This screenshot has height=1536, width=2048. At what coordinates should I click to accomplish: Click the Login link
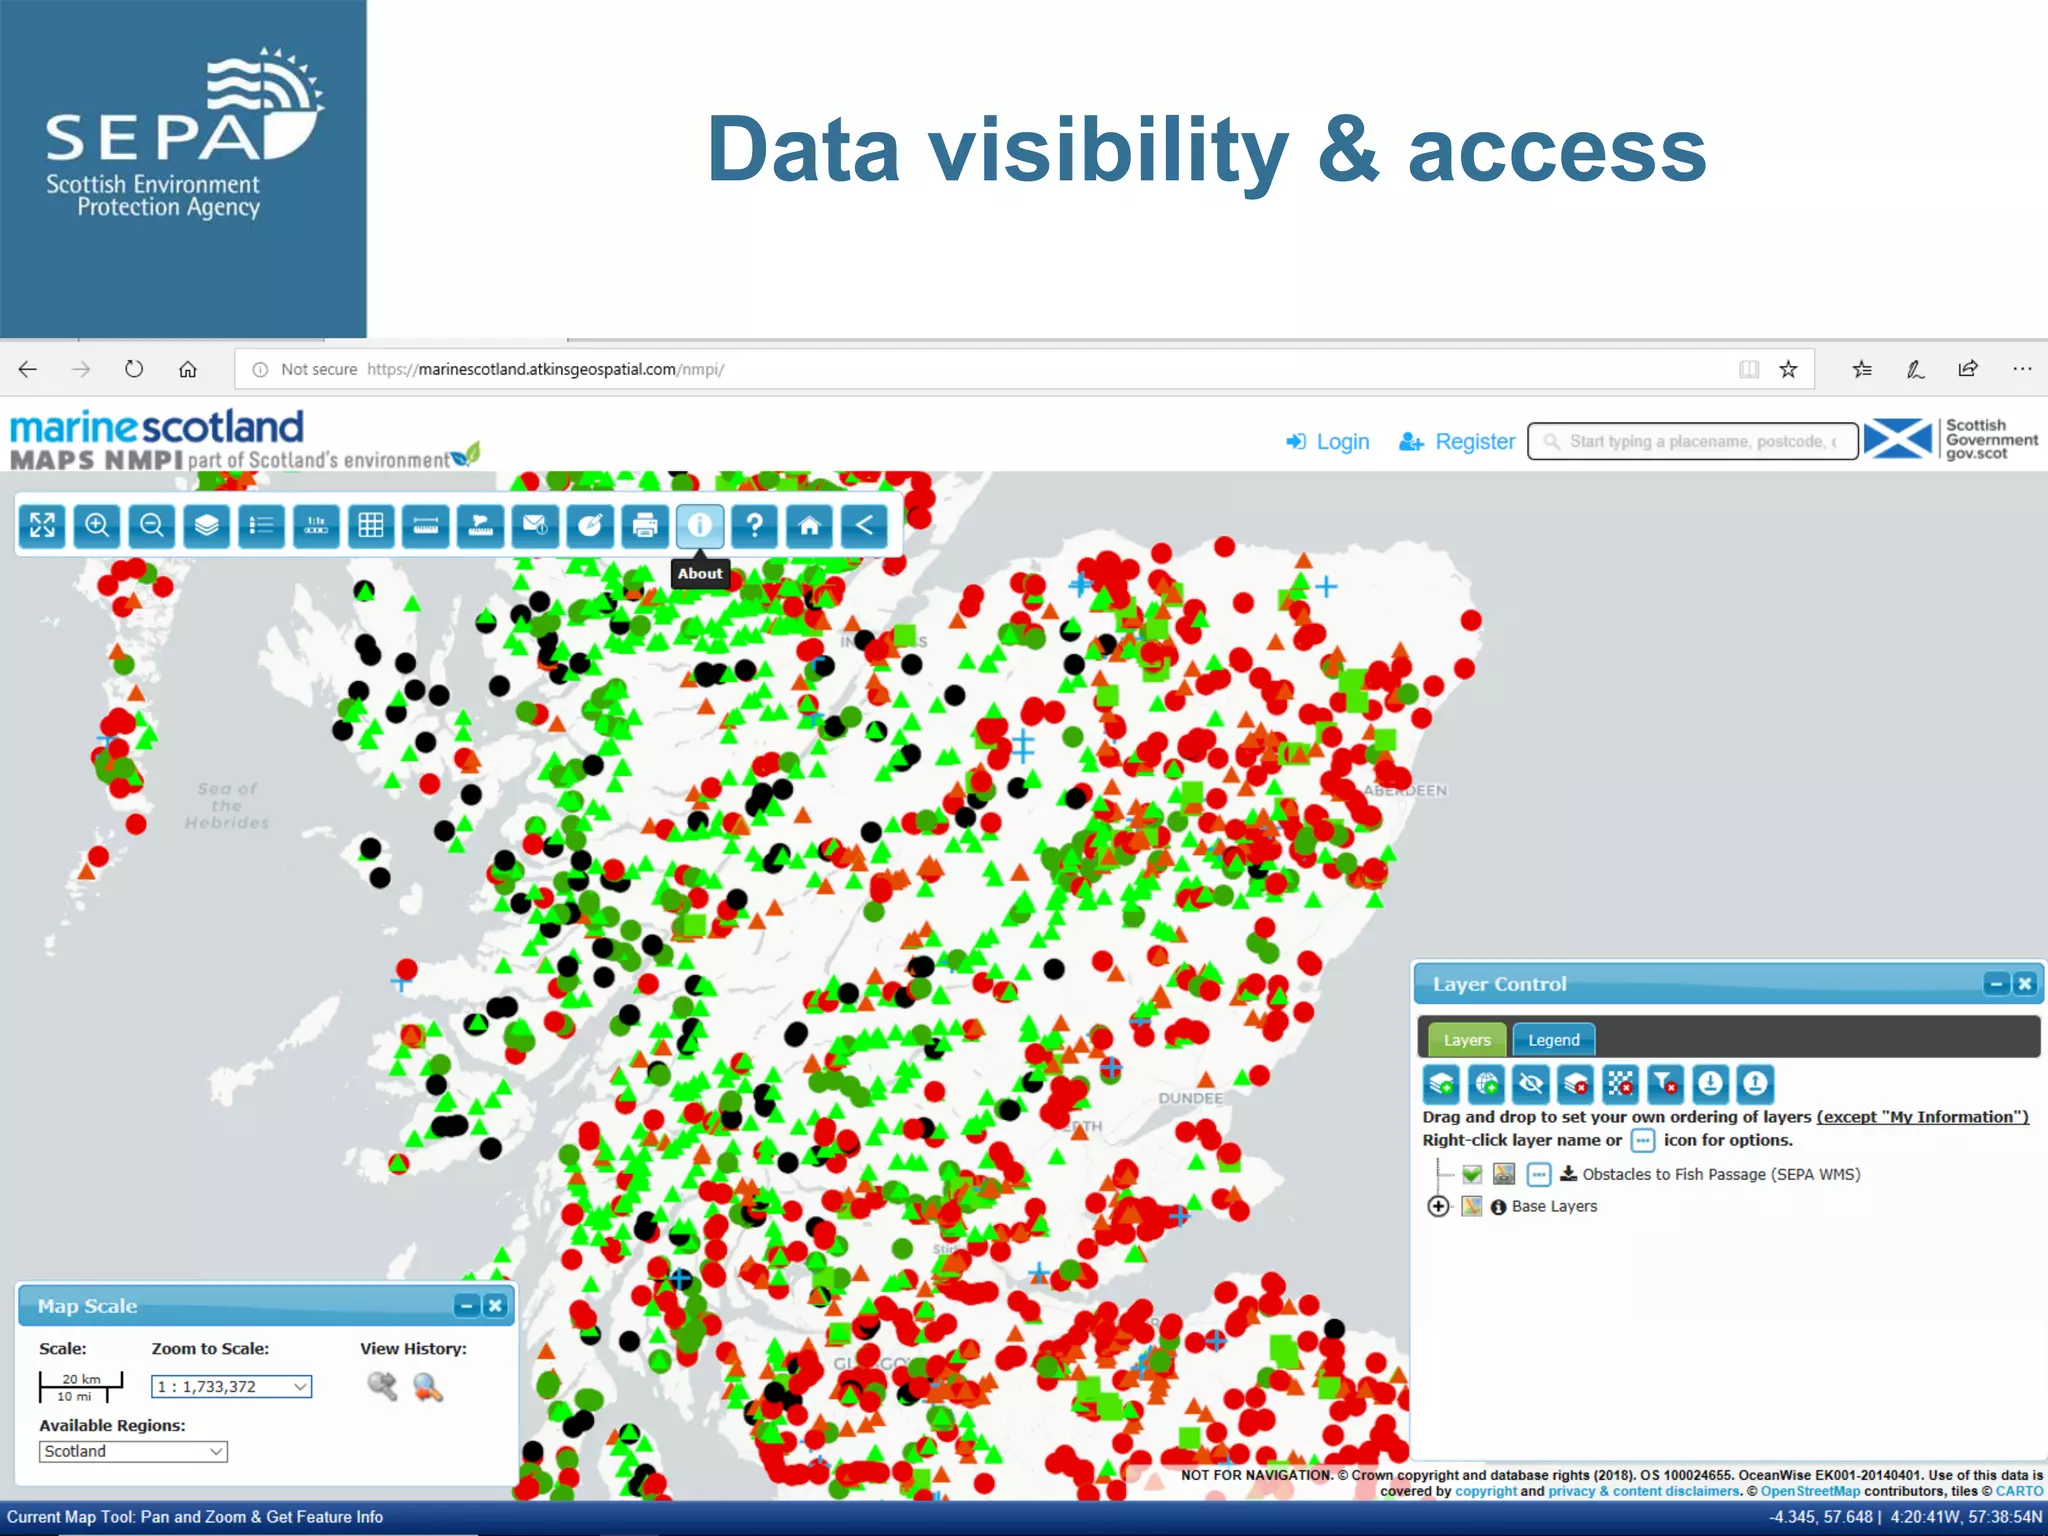1328,441
